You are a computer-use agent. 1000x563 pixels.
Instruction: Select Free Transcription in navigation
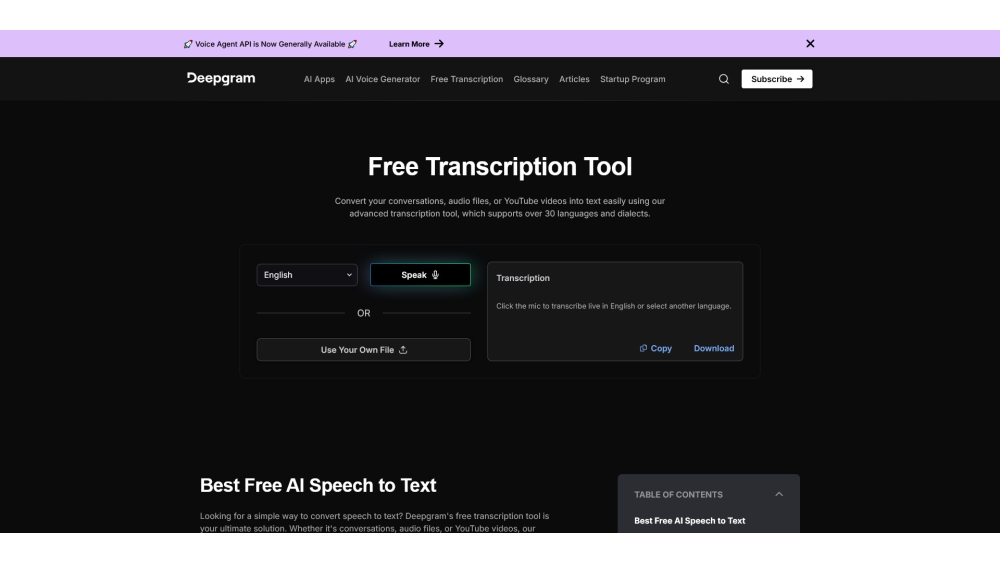pyautogui.click(x=467, y=79)
